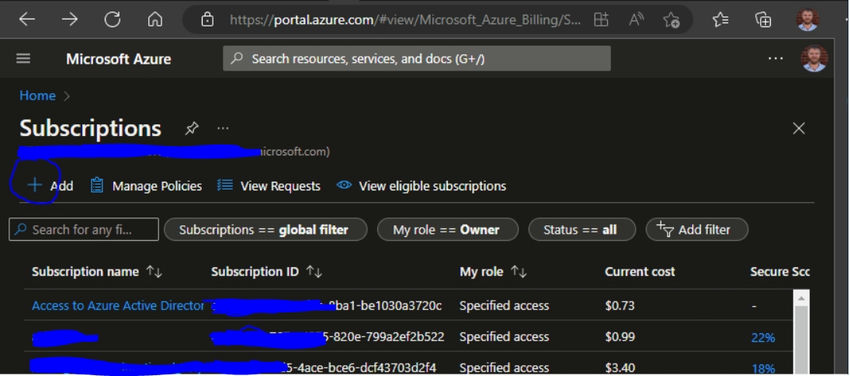Open View eligible subscriptions
The height and width of the screenshot is (376, 850).
click(x=421, y=186)
